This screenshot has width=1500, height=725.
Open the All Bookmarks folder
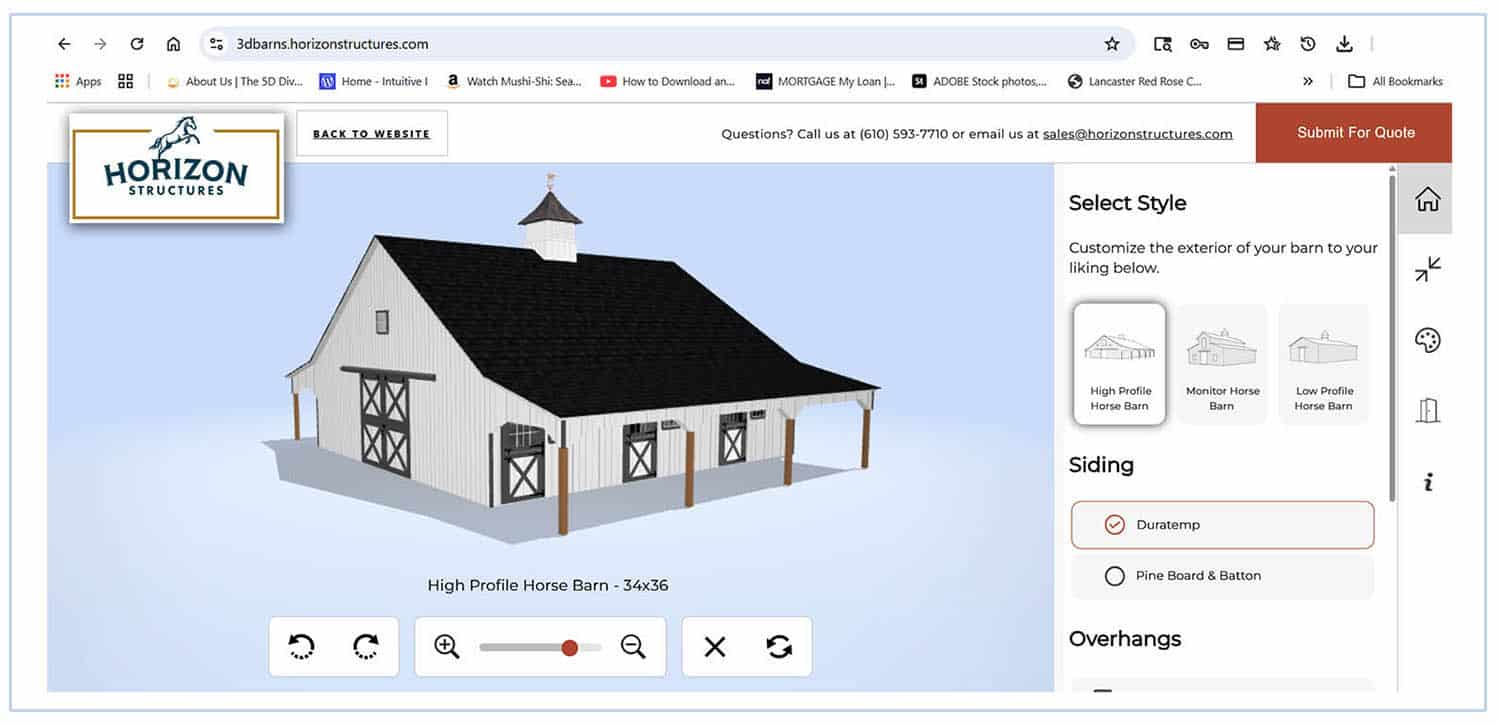coord(1396,82)
